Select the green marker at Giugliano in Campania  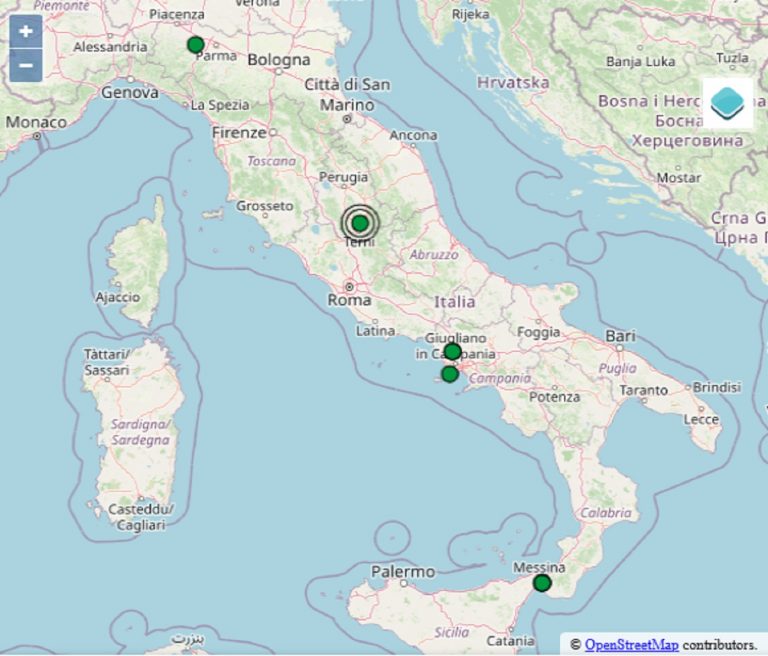[452, 351]
